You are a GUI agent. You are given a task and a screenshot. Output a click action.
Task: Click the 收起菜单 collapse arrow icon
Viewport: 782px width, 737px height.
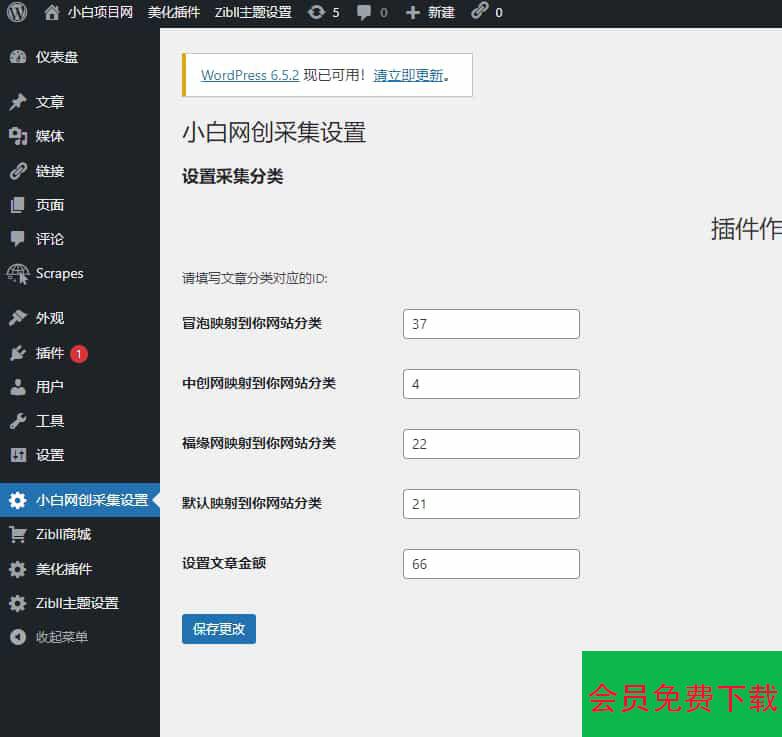[18, 637]
